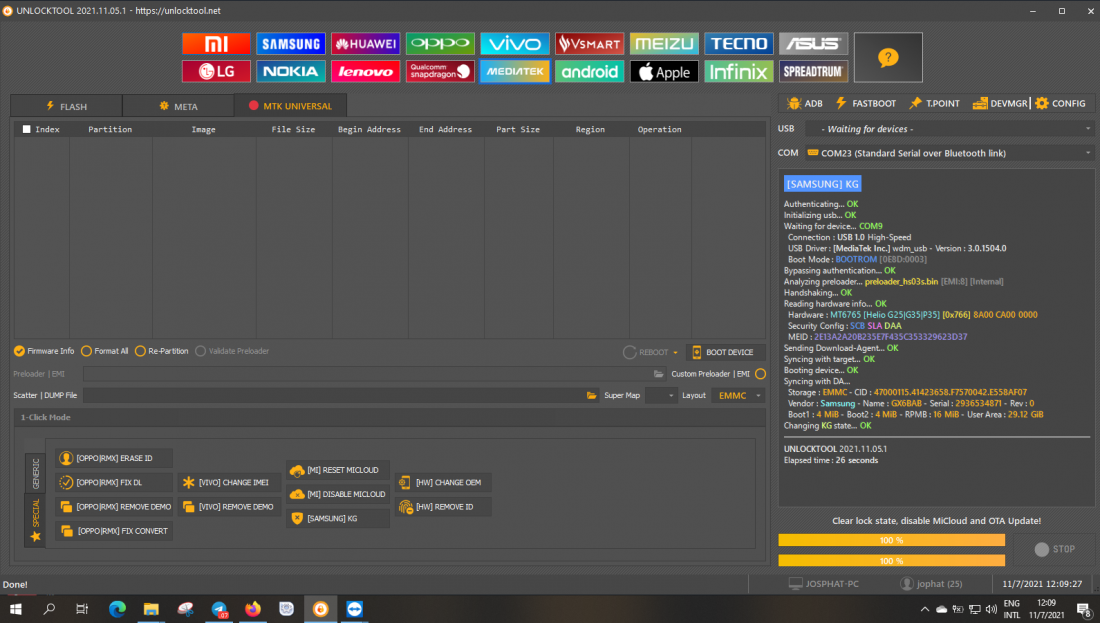
Task: Open the Vsmart brand section
Action: [589, 43]
